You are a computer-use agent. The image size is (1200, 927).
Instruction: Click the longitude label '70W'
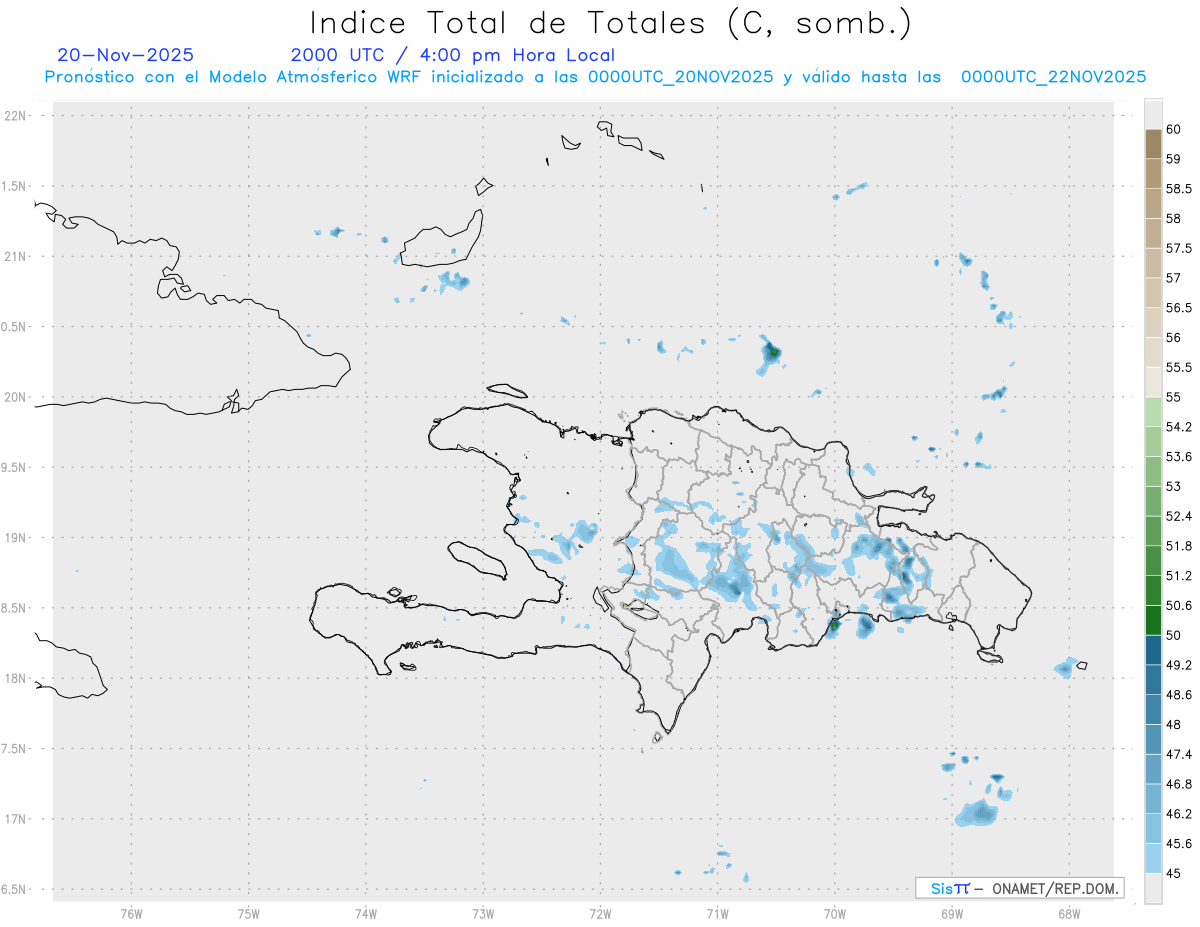[834, 914]
